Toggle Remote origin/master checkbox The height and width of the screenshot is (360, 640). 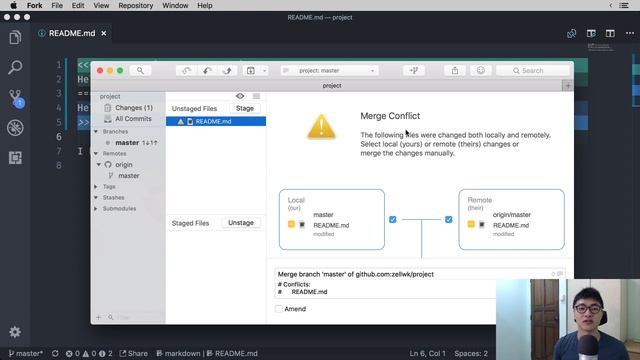pyautogui.click(x=449, y=220)
